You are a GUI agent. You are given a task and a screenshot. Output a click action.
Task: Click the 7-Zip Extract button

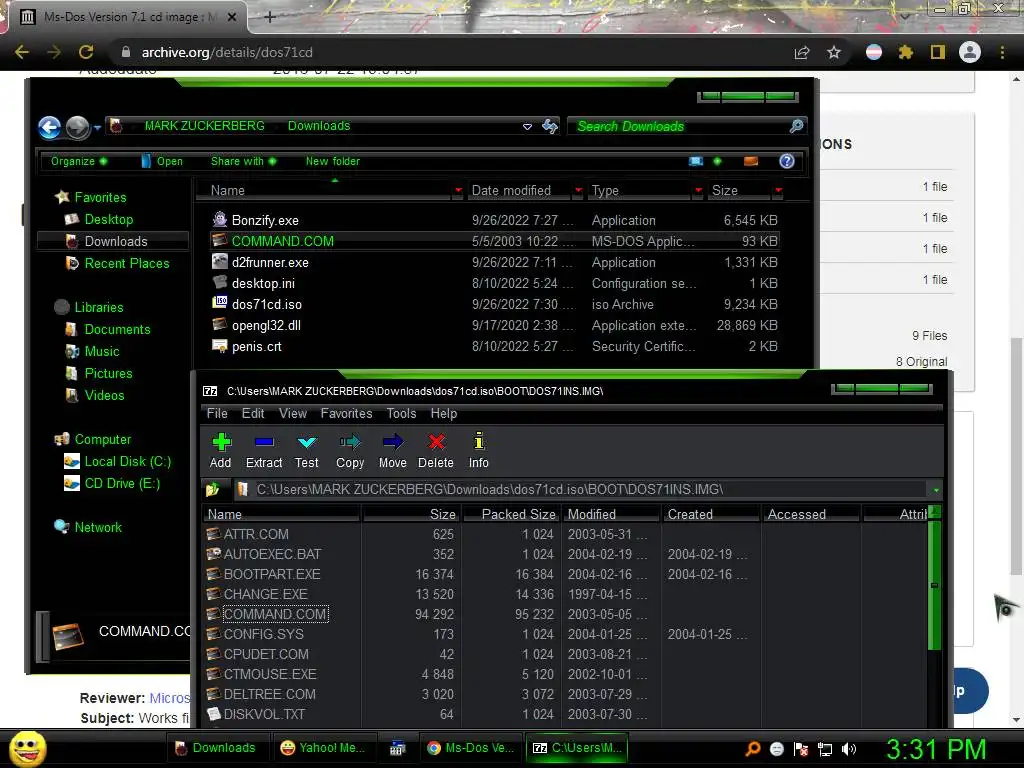pyautogui.click(x=264, y=450)
